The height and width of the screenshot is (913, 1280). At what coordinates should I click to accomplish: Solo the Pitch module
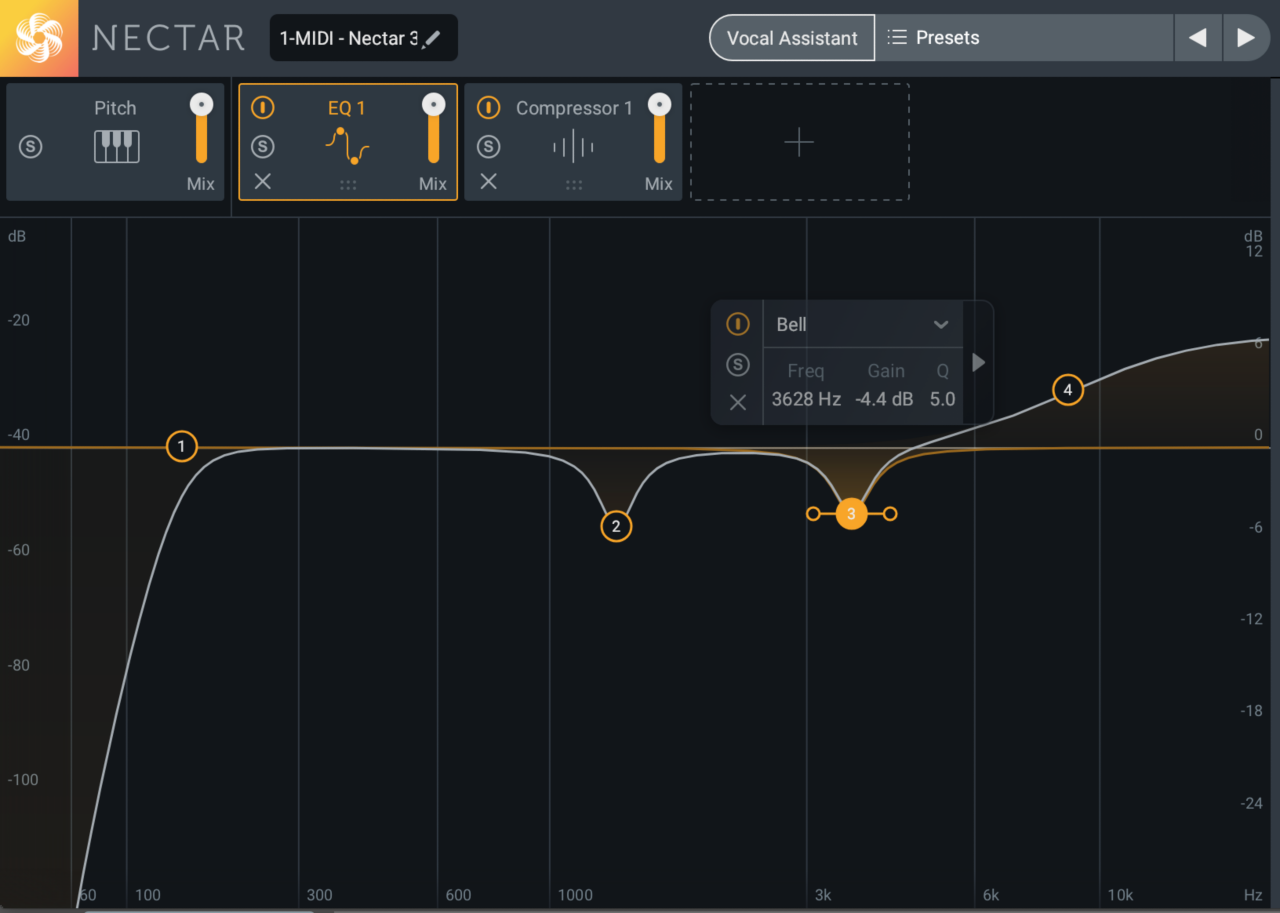click(x=31, y=147)
